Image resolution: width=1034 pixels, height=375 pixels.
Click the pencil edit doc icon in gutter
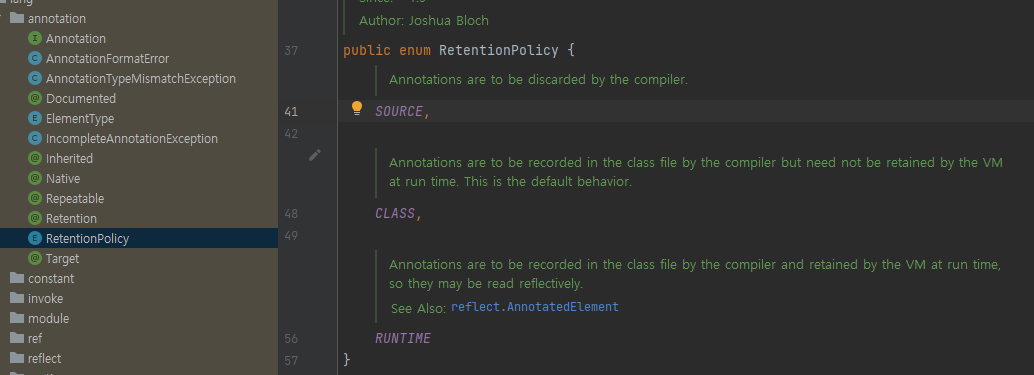[315, 155]
